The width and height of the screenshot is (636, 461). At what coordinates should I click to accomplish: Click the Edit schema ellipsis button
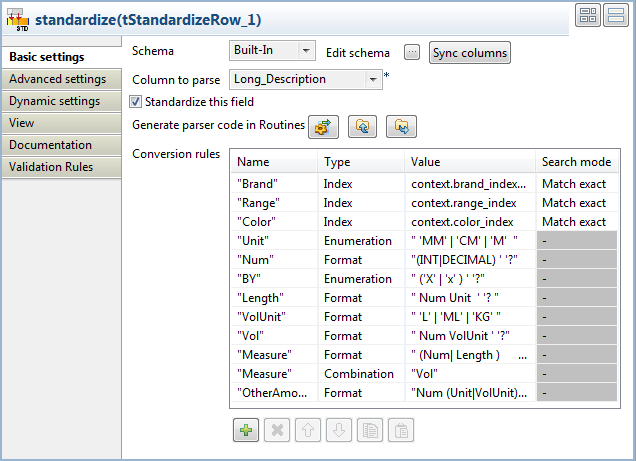click(x=412, y=52)
